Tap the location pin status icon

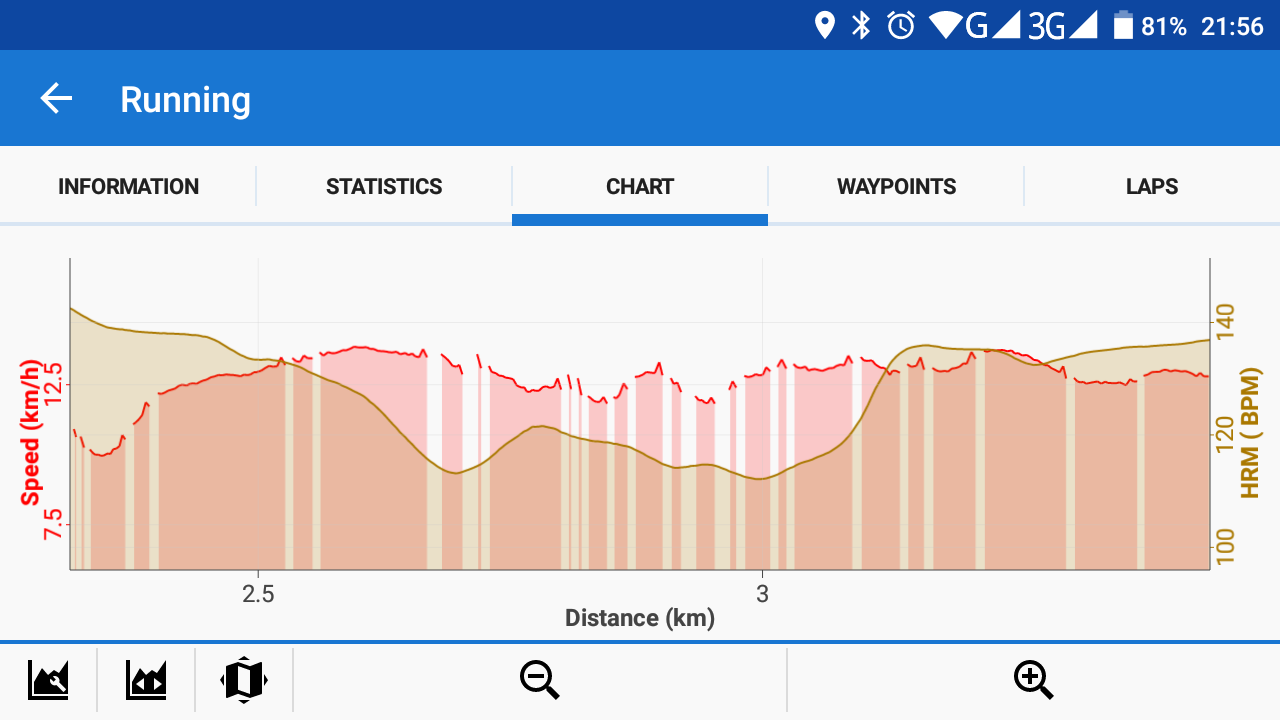pyautogui.click(x=824, y=25)
